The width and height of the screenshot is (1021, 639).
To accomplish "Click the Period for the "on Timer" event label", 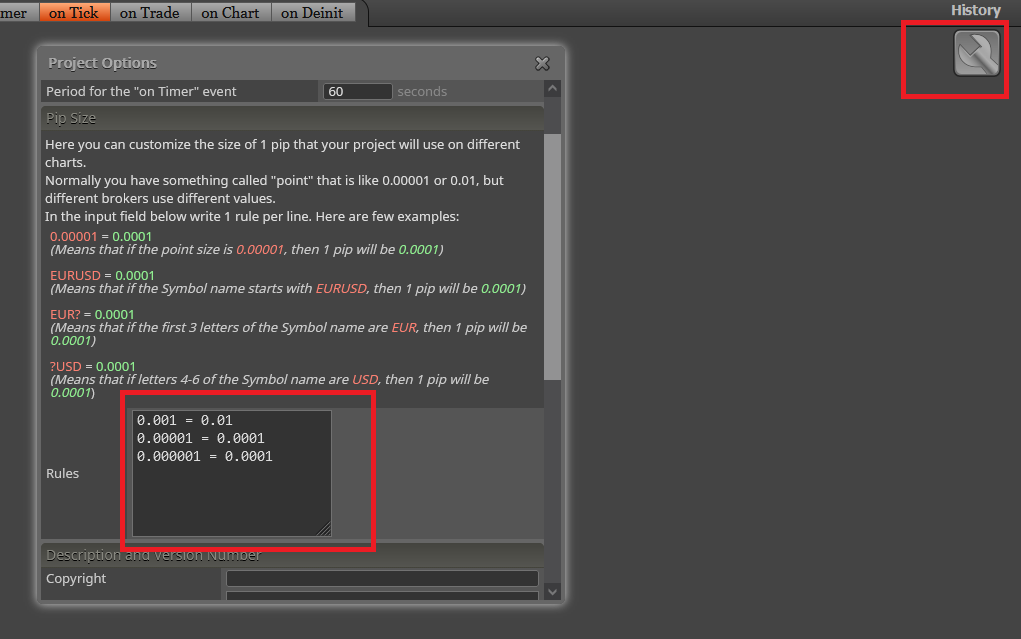I will pos(141,91).
